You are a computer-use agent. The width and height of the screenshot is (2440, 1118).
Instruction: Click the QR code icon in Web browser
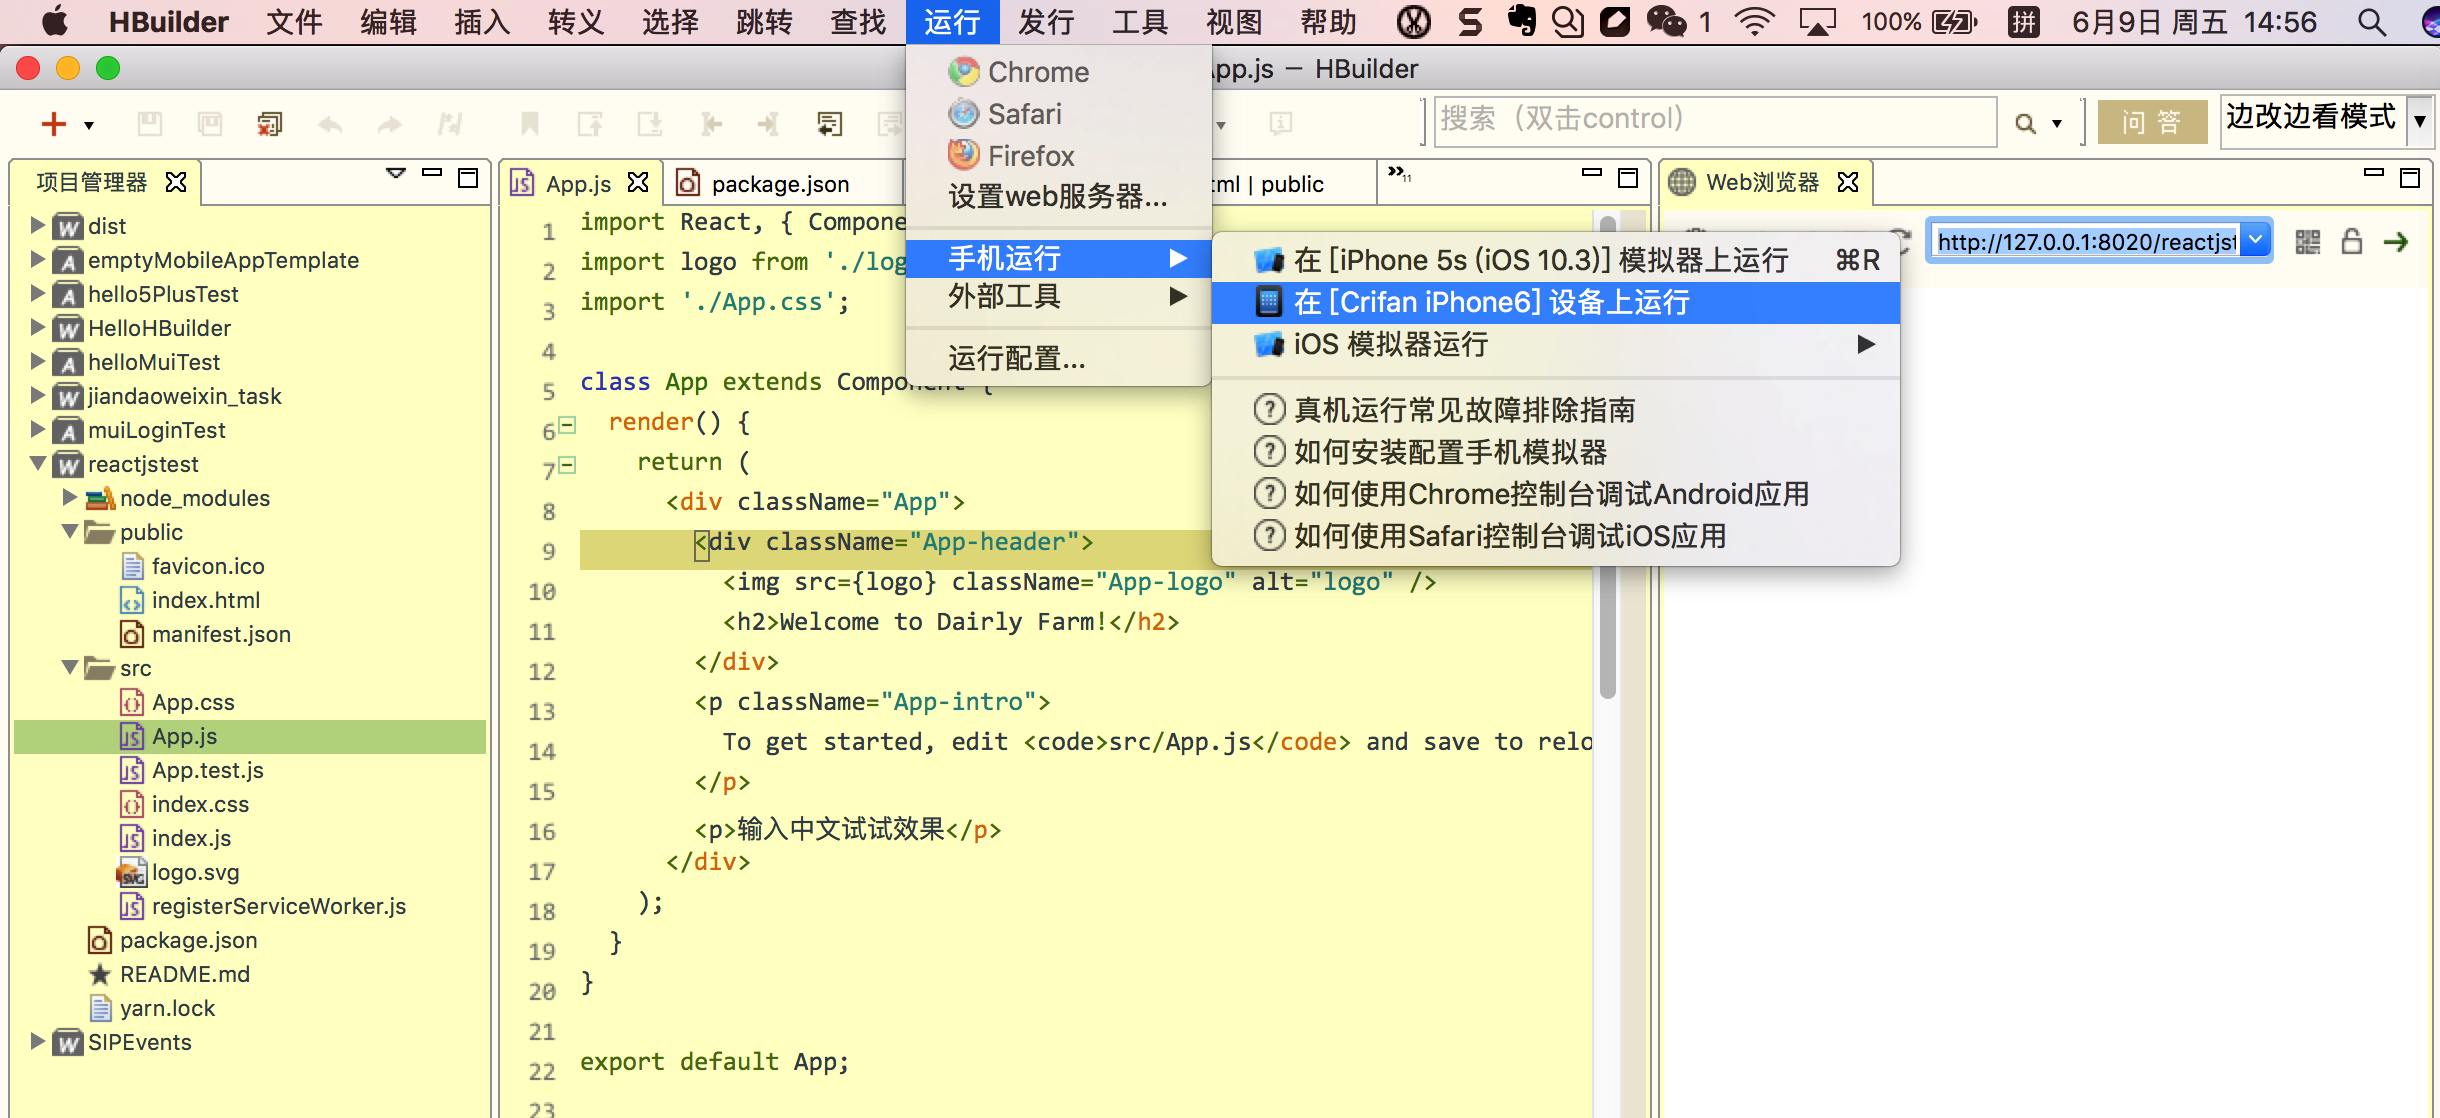pos(2307,242)
